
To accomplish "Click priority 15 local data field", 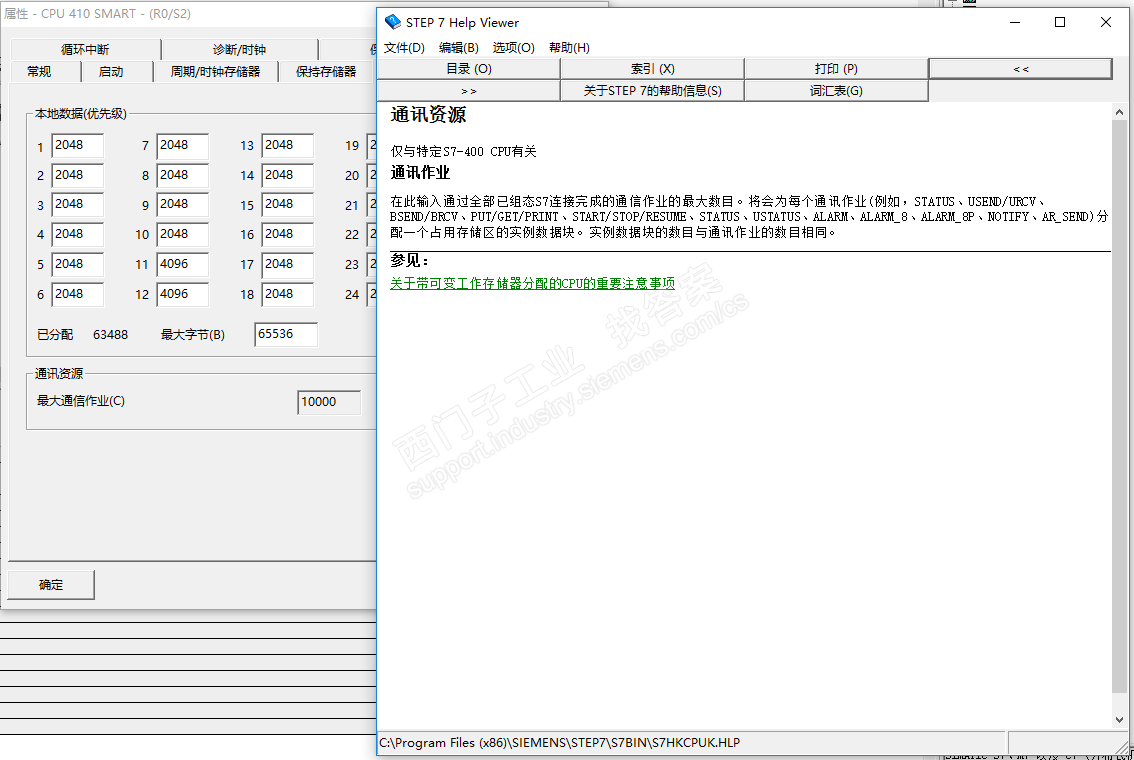I will (x=287, y=205).
